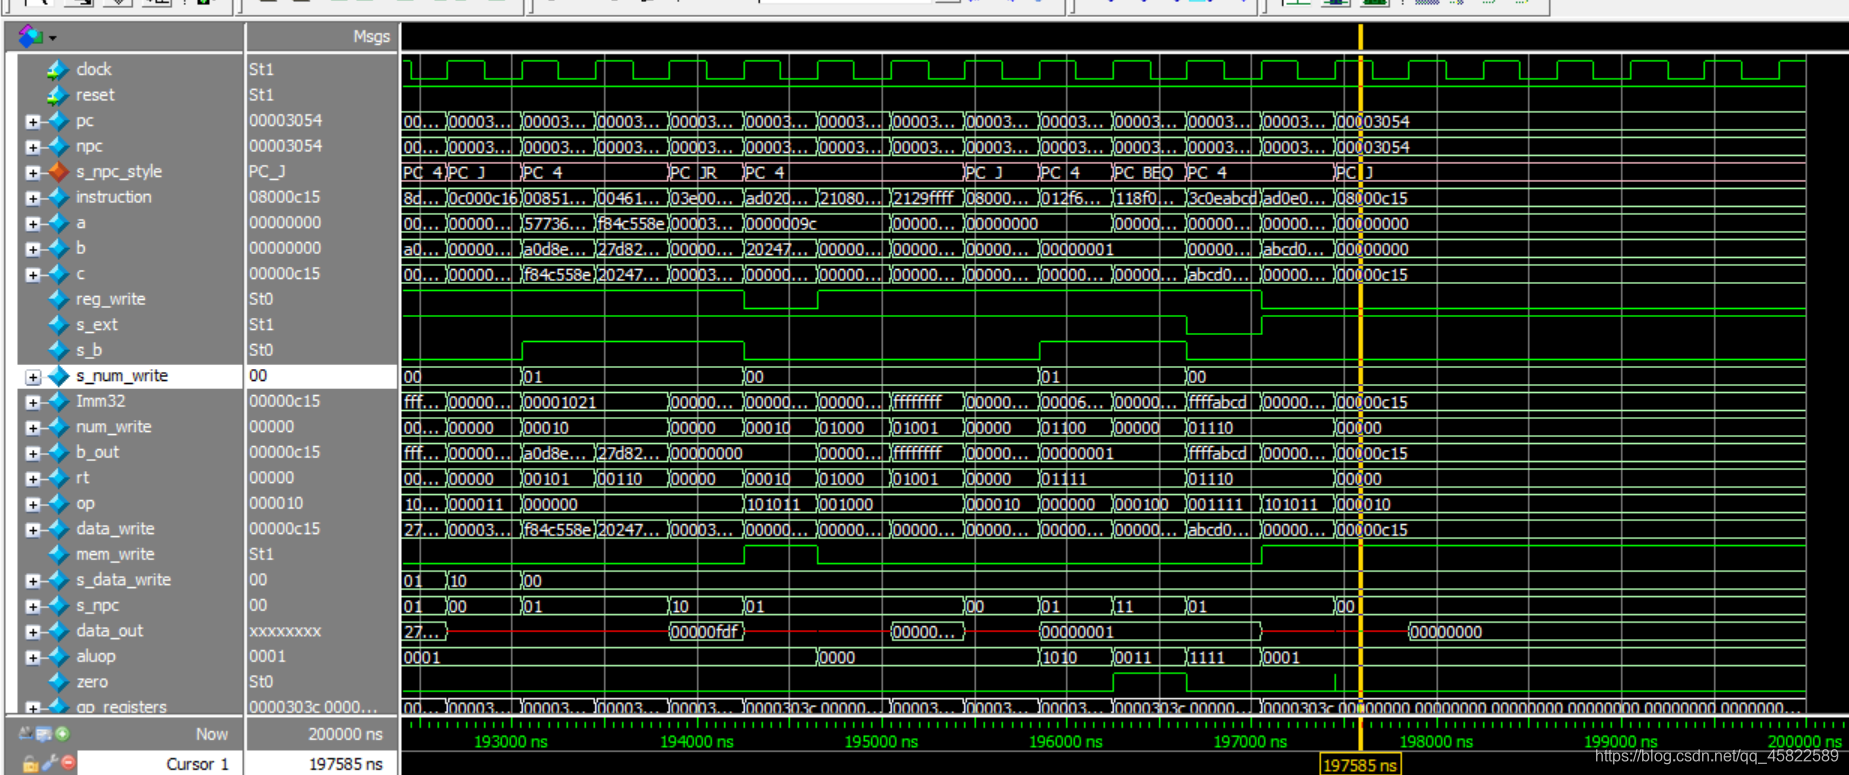Image resolution: width=1849 pixels, height=775 pixels.
Task: Click the clock signal icon
Action: tap(57, 70)
